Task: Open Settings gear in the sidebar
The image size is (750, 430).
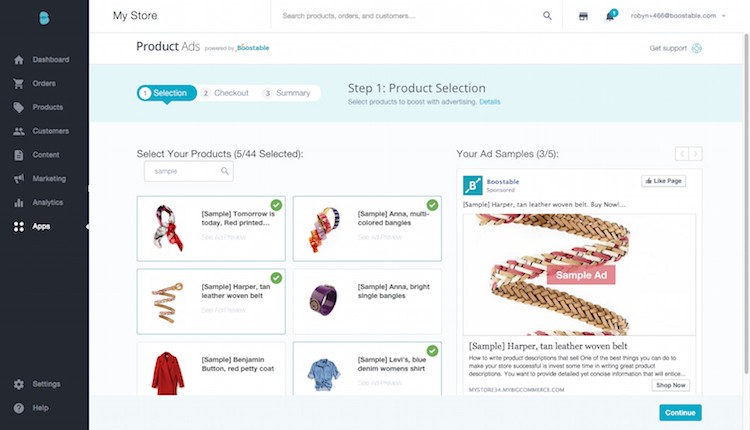Action: pos(45,384)
